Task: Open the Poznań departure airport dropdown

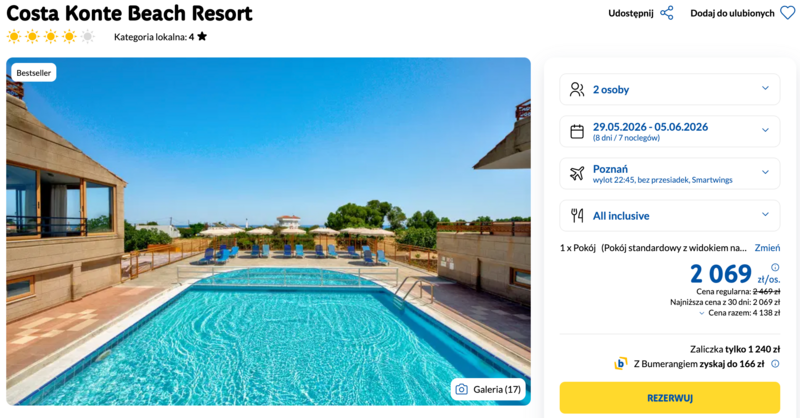Action: point(669,174)
